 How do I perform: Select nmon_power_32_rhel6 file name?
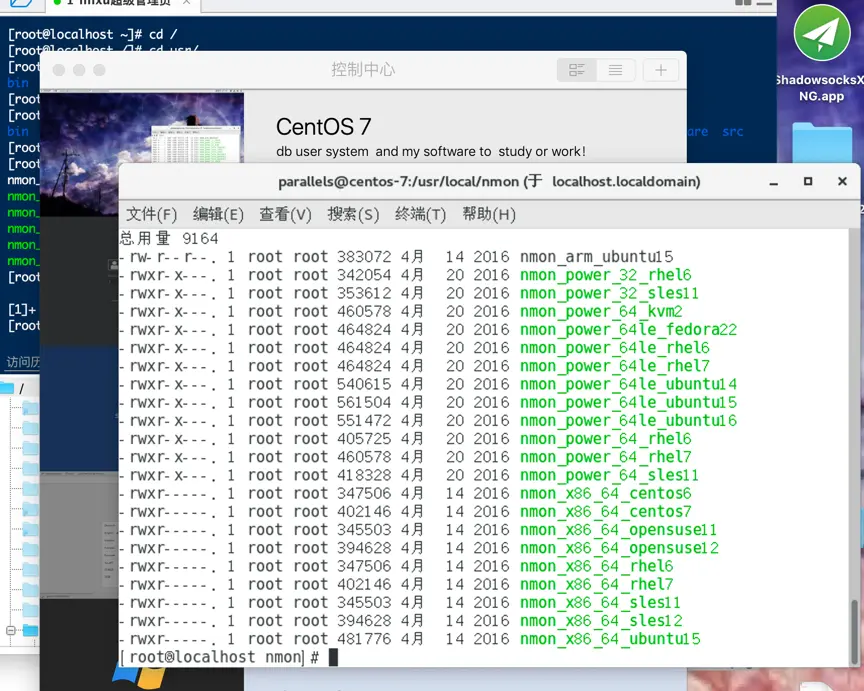(x=605, y=275)
